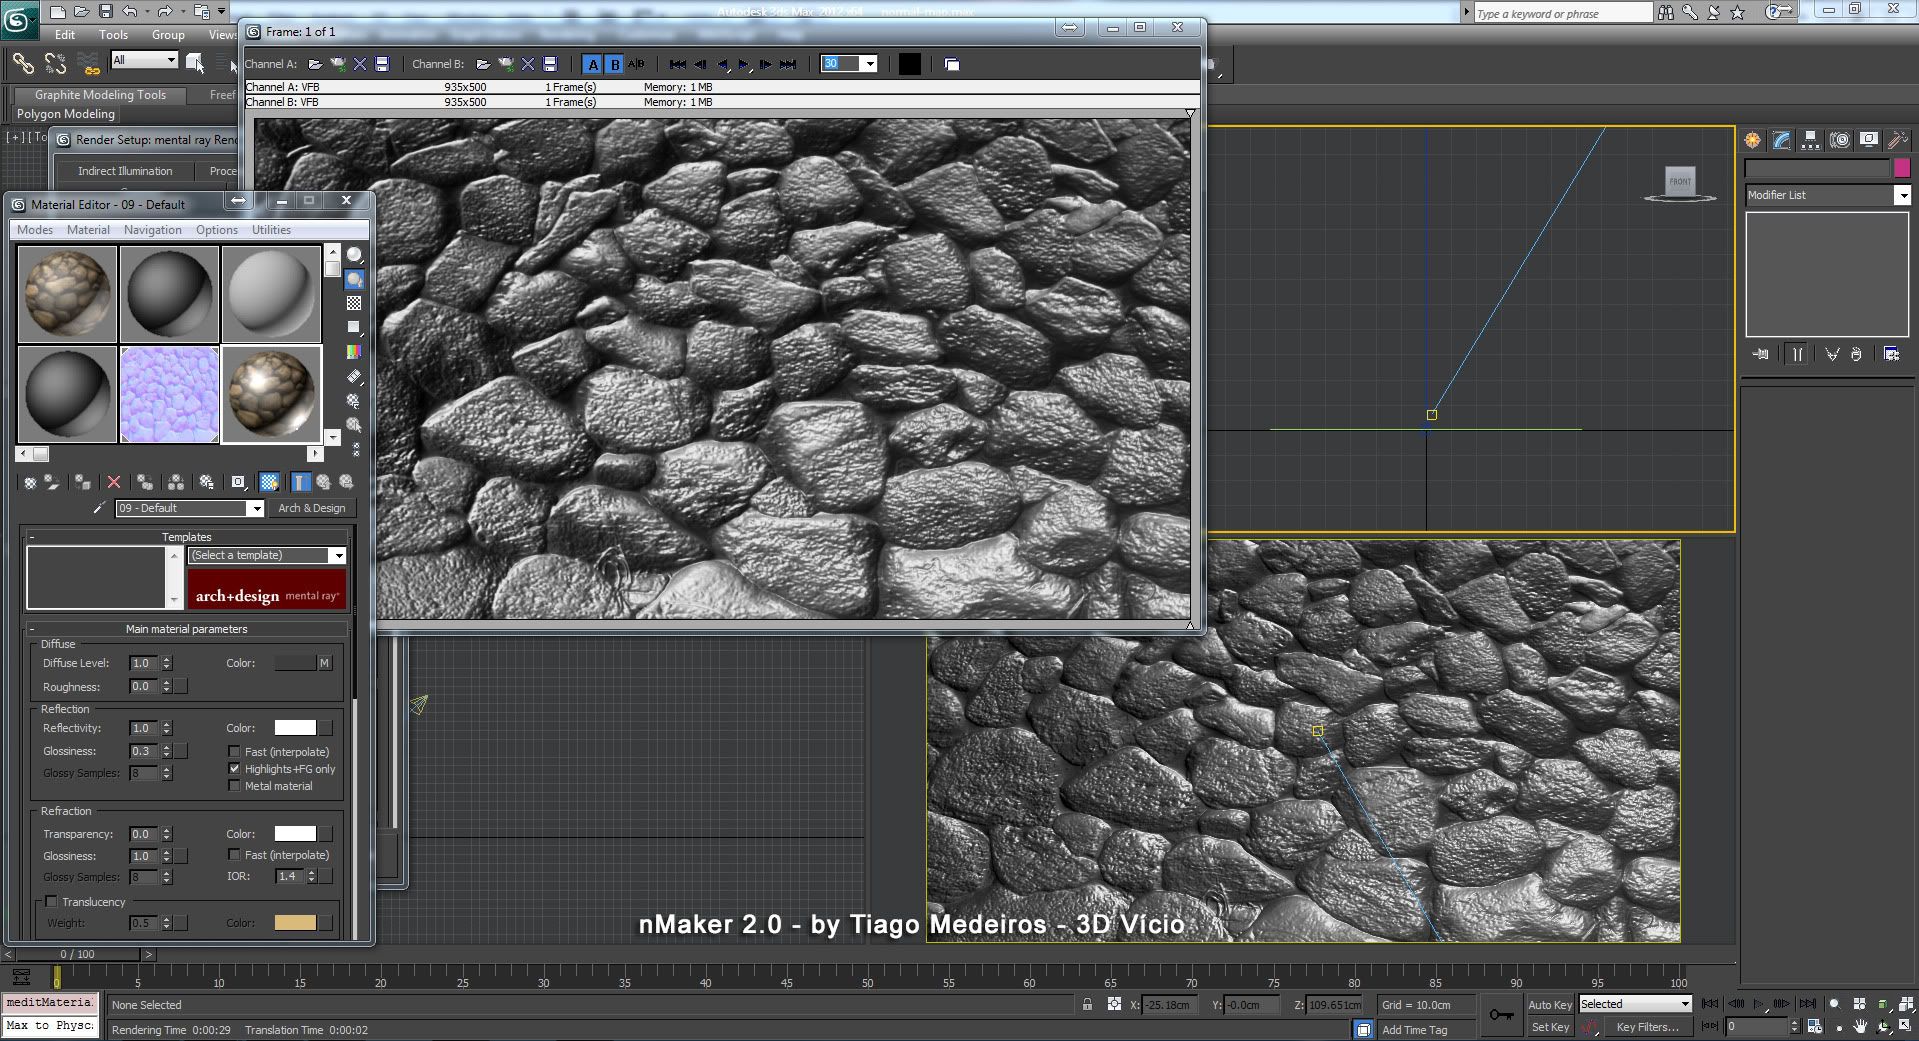Open file in Channel A of RAM Player
The image size is (1919, 1041).
click(x=316, y=64)
